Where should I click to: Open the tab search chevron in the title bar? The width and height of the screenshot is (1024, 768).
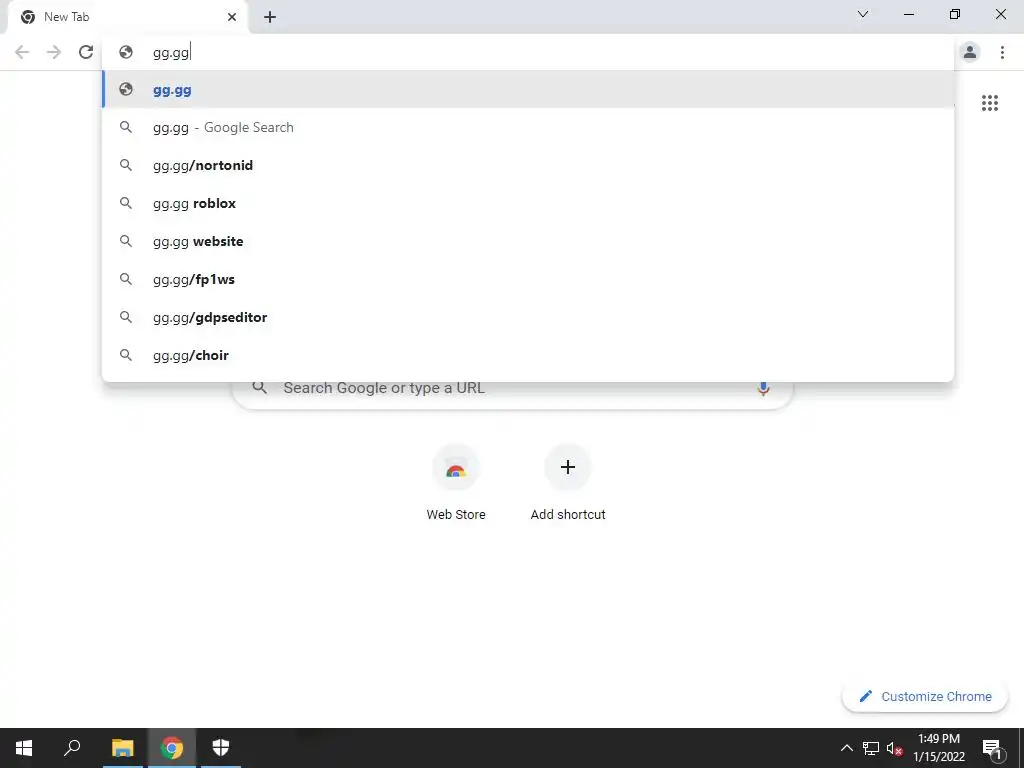point(863,14)
